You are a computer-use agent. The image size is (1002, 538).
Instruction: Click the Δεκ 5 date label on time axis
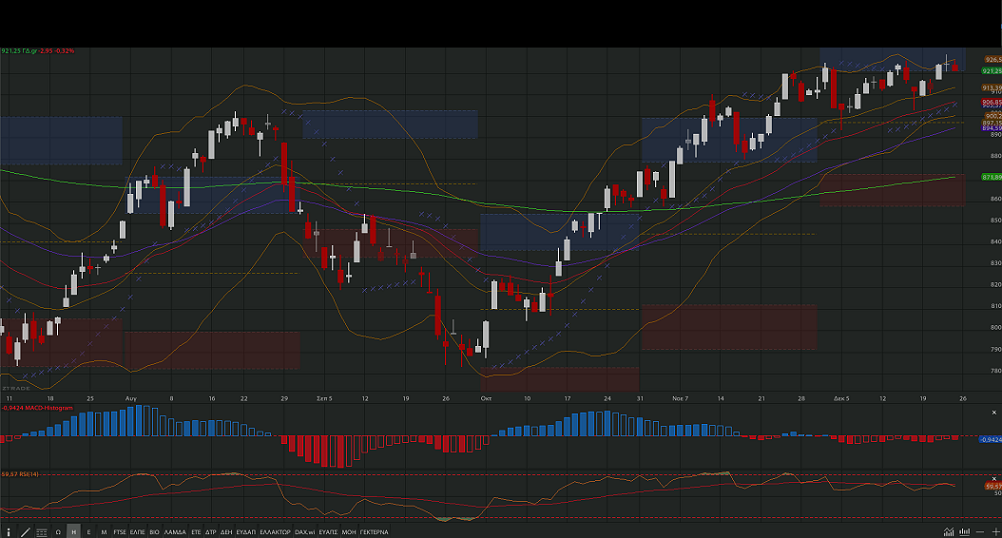(842, 398)
